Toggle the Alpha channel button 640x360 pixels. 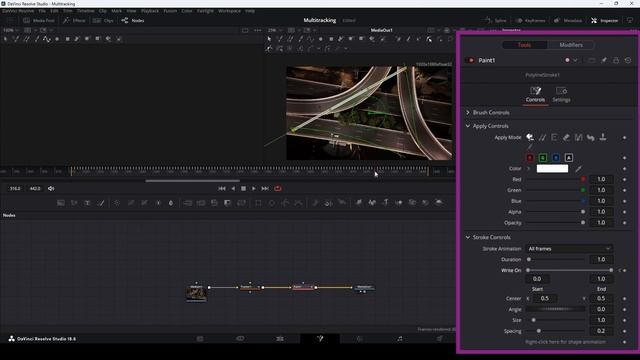[569, 158]
